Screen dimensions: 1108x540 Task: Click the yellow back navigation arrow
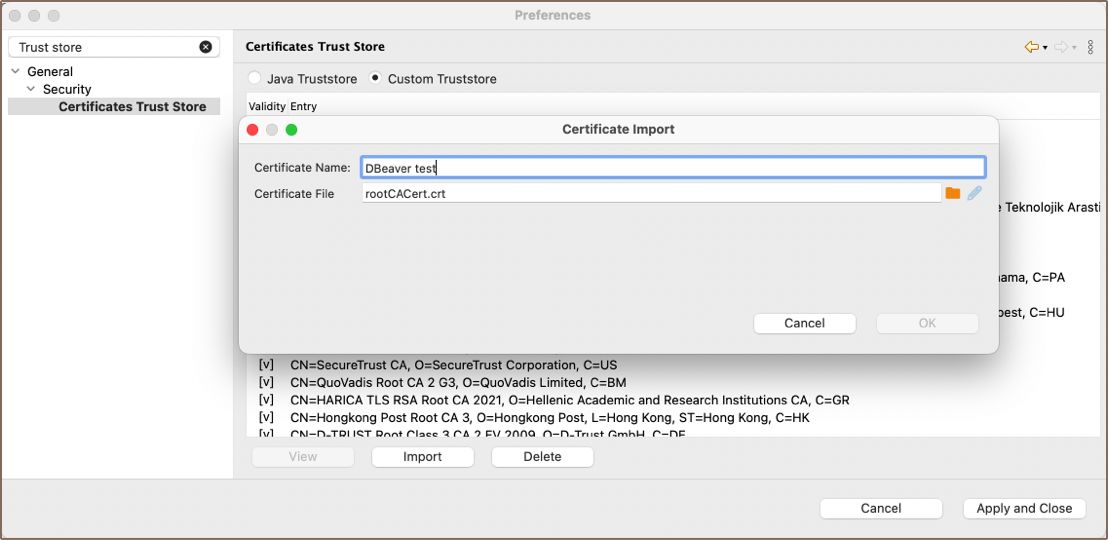1031,47
